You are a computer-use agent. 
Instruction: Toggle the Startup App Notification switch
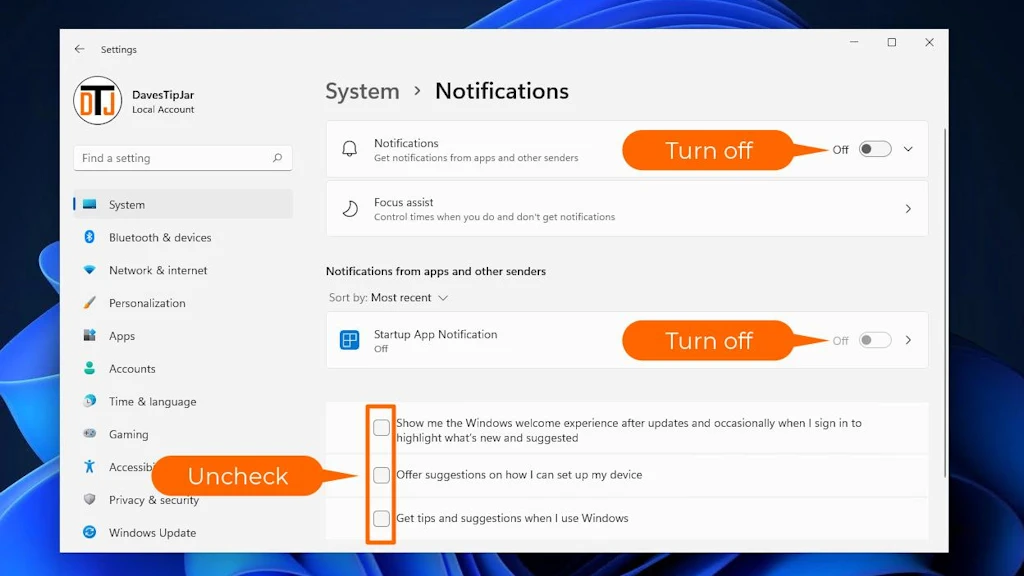click(x=874, y=340)
